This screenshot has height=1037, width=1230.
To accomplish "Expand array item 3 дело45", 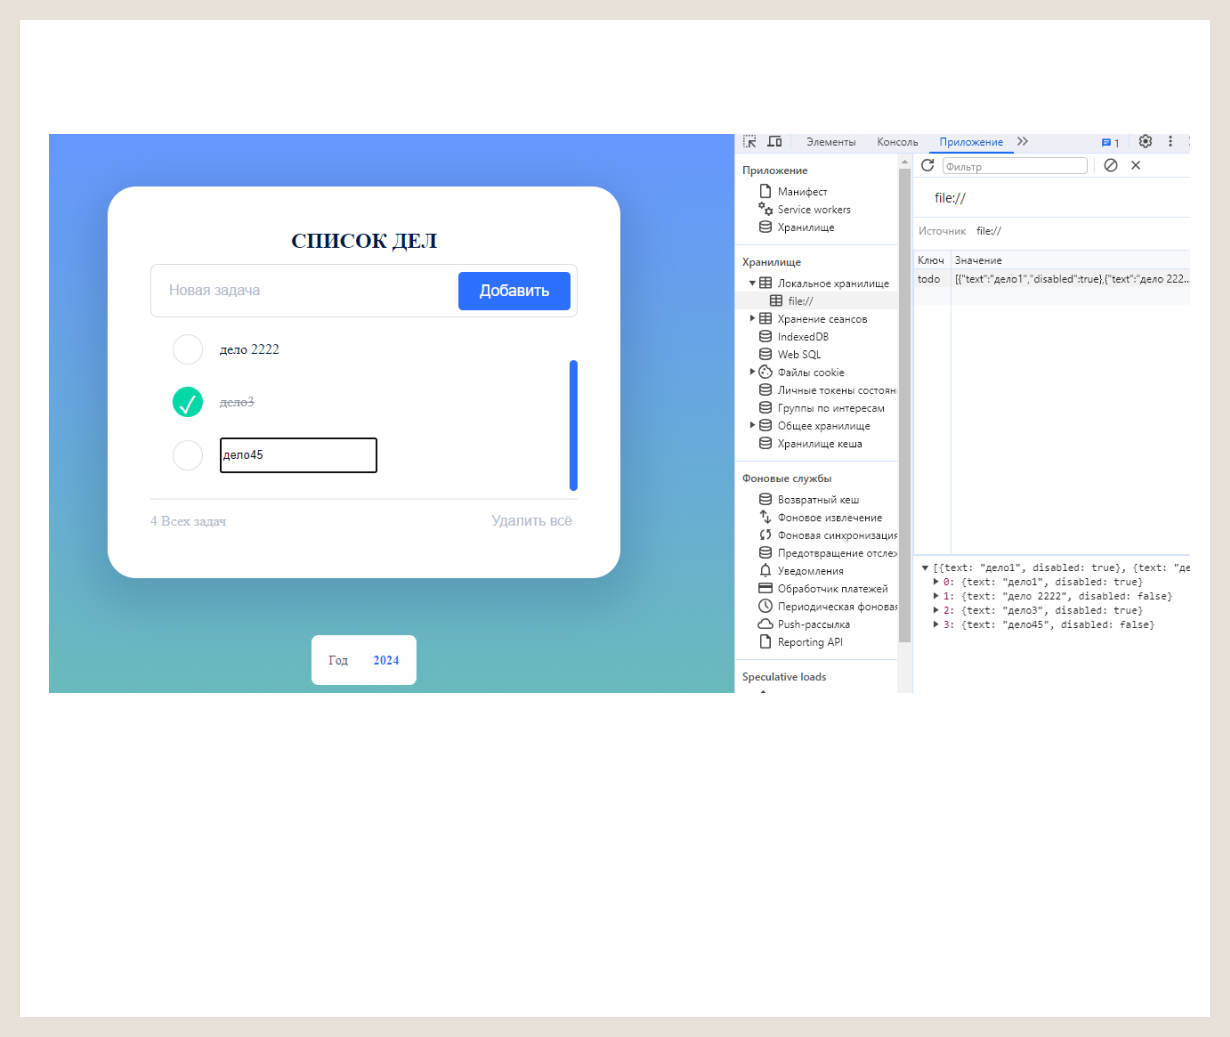I will click(x=936, y=625).
